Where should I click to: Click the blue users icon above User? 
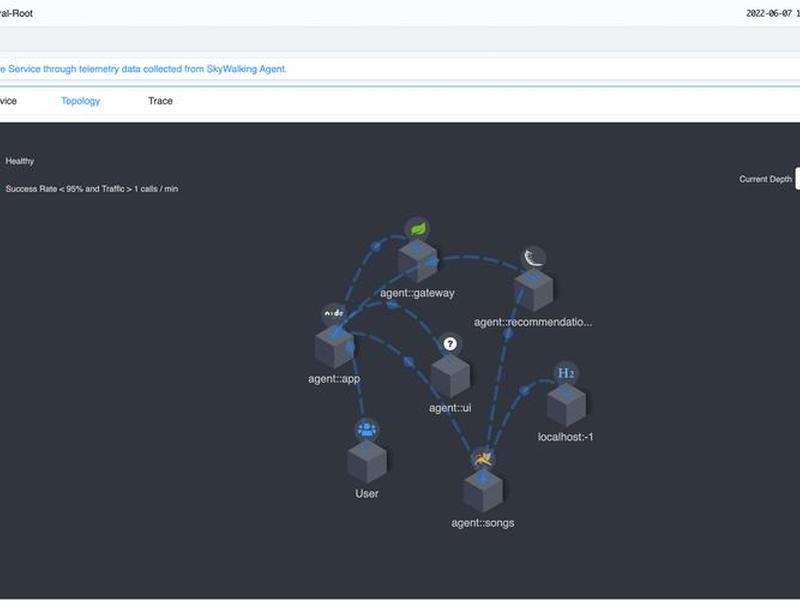pos(367,429)
